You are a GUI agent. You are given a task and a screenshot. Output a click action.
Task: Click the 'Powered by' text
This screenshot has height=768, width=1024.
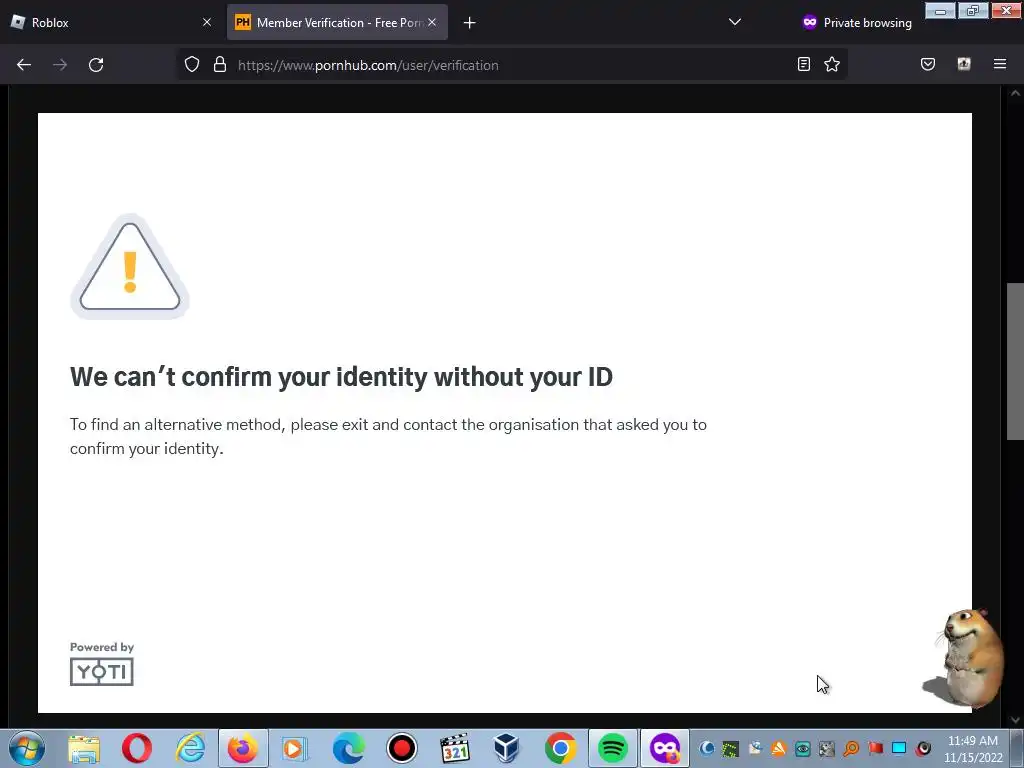(102, 647)
